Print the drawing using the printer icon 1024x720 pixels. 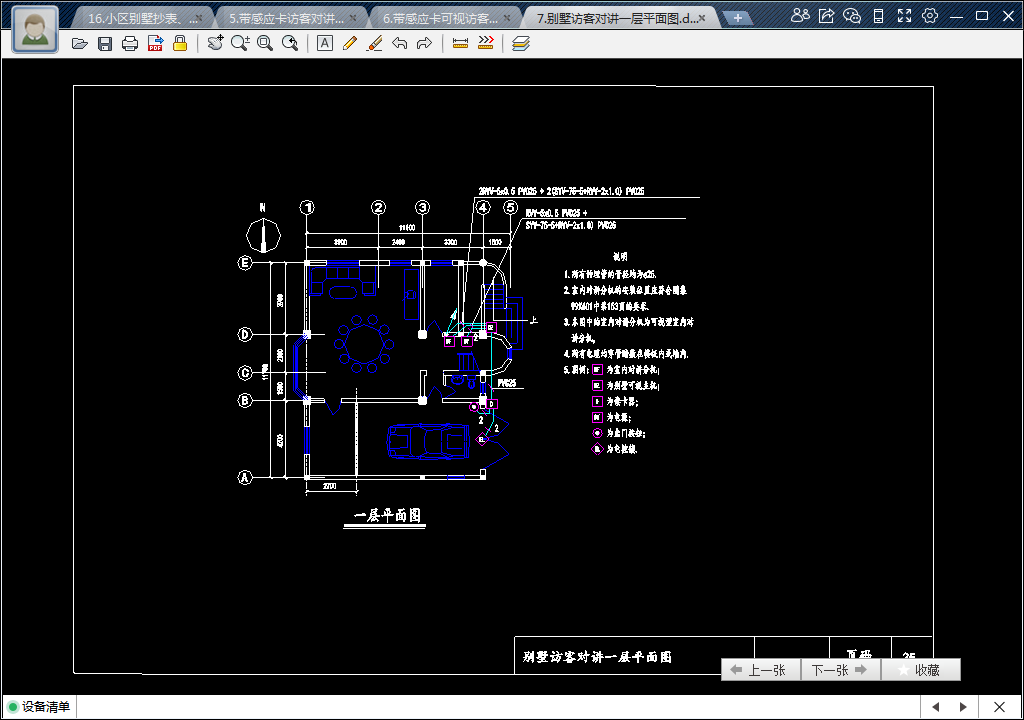coord(130,43)
